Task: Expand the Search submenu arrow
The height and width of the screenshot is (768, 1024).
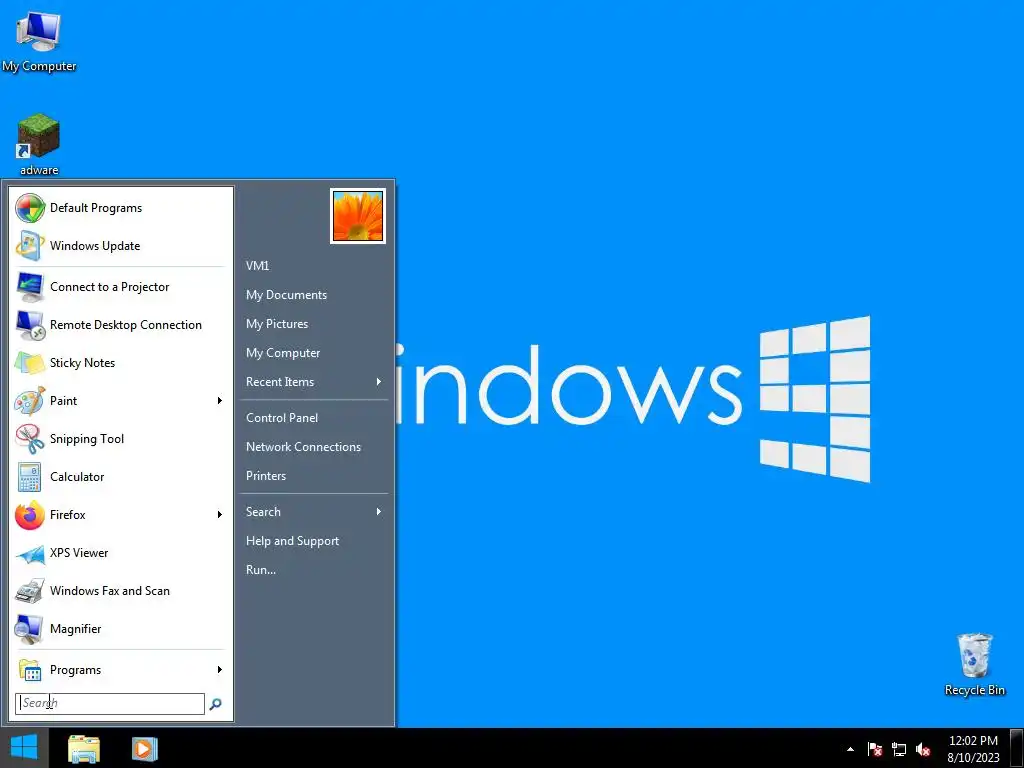Action: 379,512
